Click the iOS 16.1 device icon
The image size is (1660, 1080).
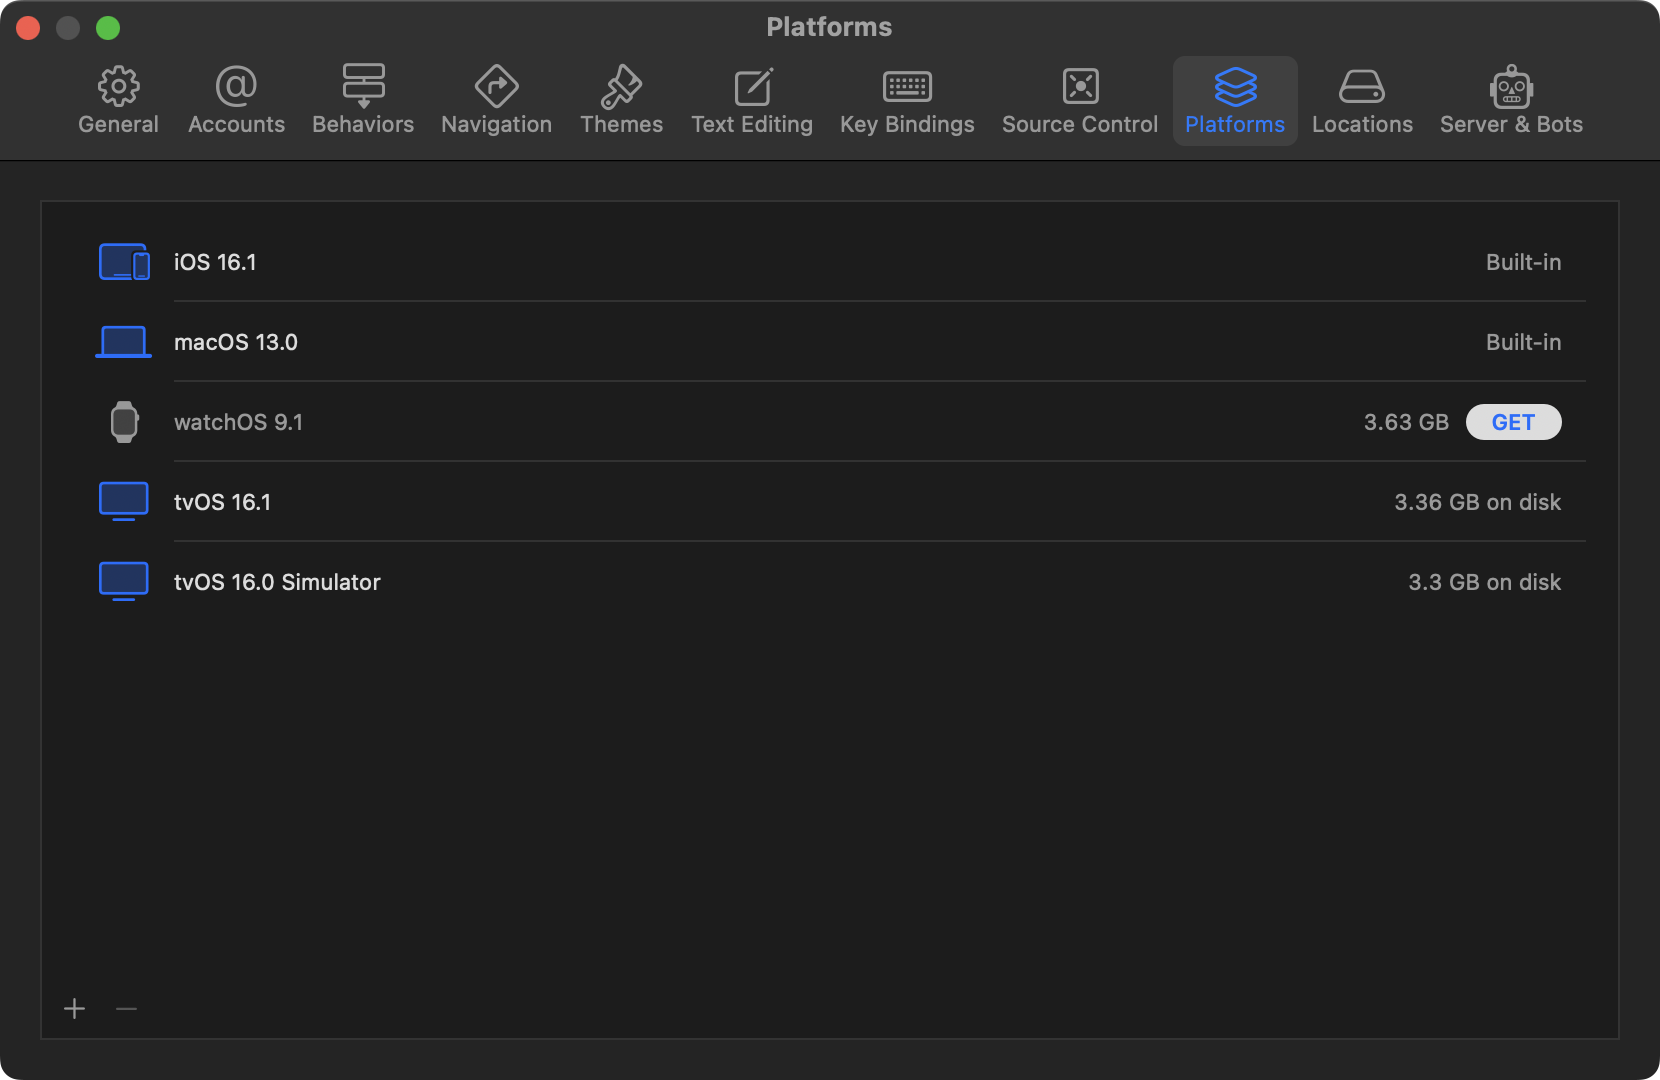tap(124, 262)
